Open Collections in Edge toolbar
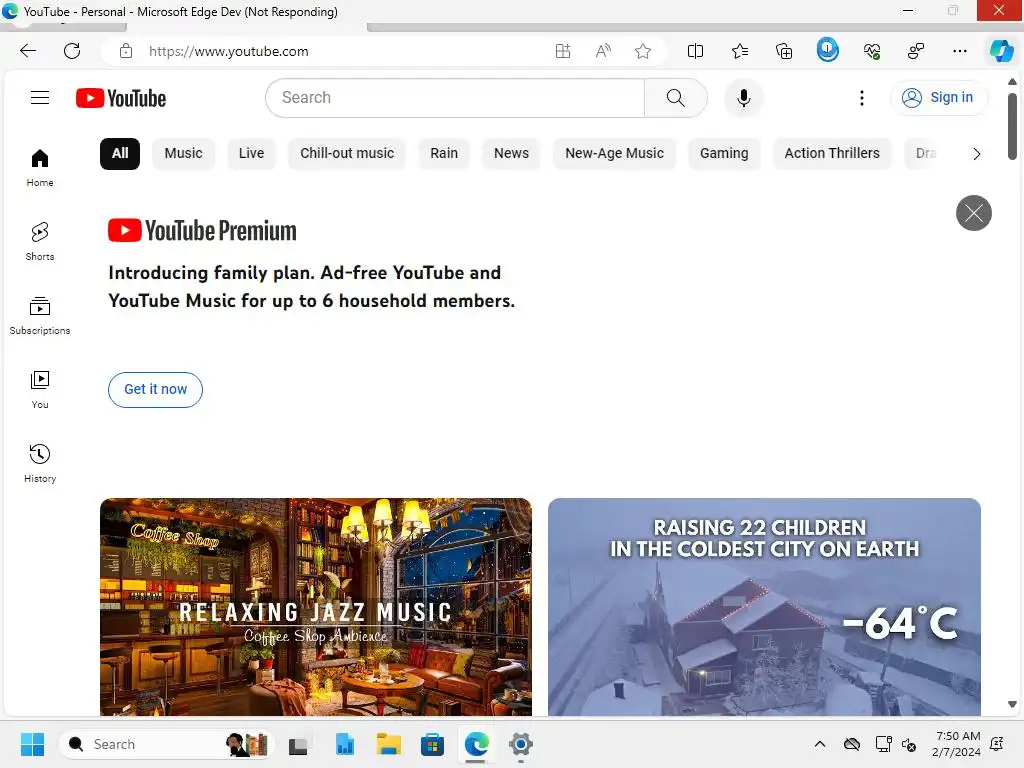This screenshot has height=768, width=1024. [784, 51]
